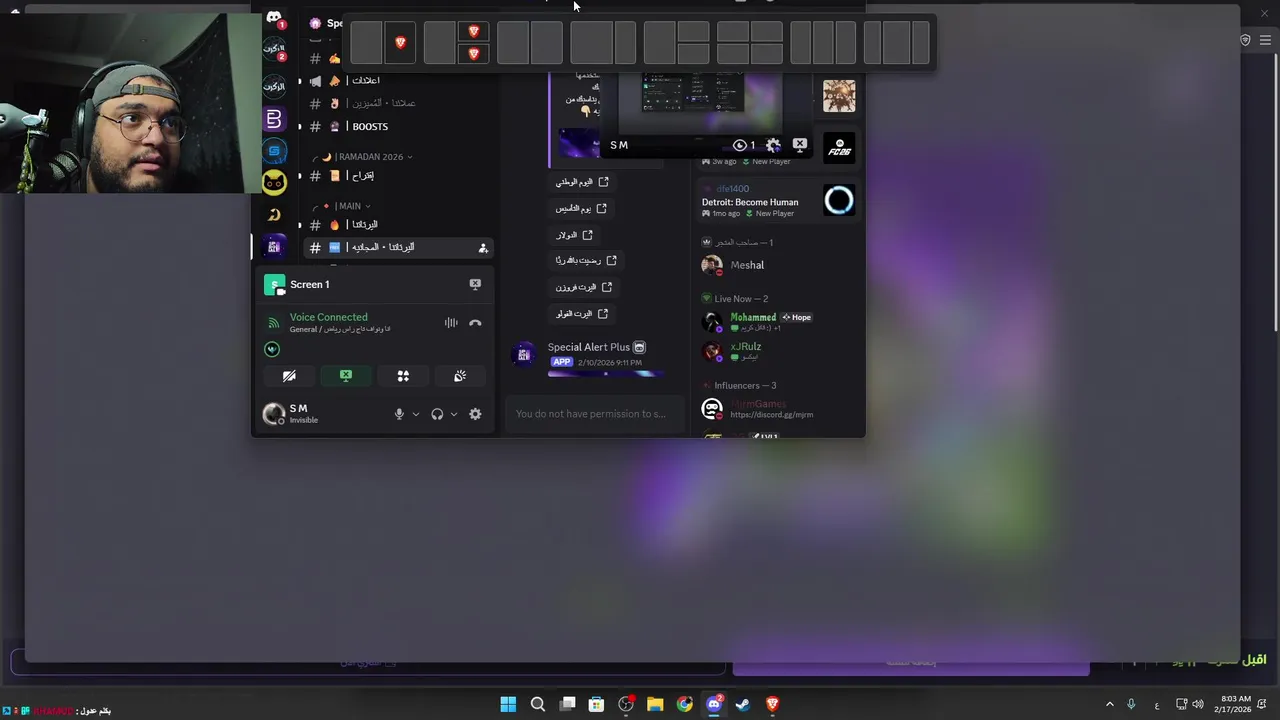Open the BOOSTS channel

tap(370, 126)
